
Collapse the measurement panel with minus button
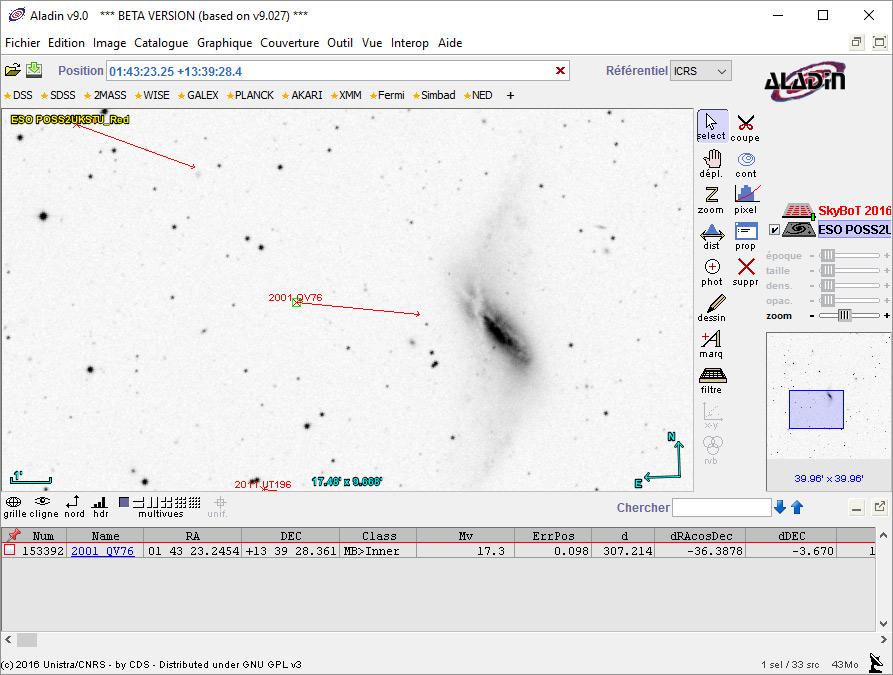click(x=857, y=507)
